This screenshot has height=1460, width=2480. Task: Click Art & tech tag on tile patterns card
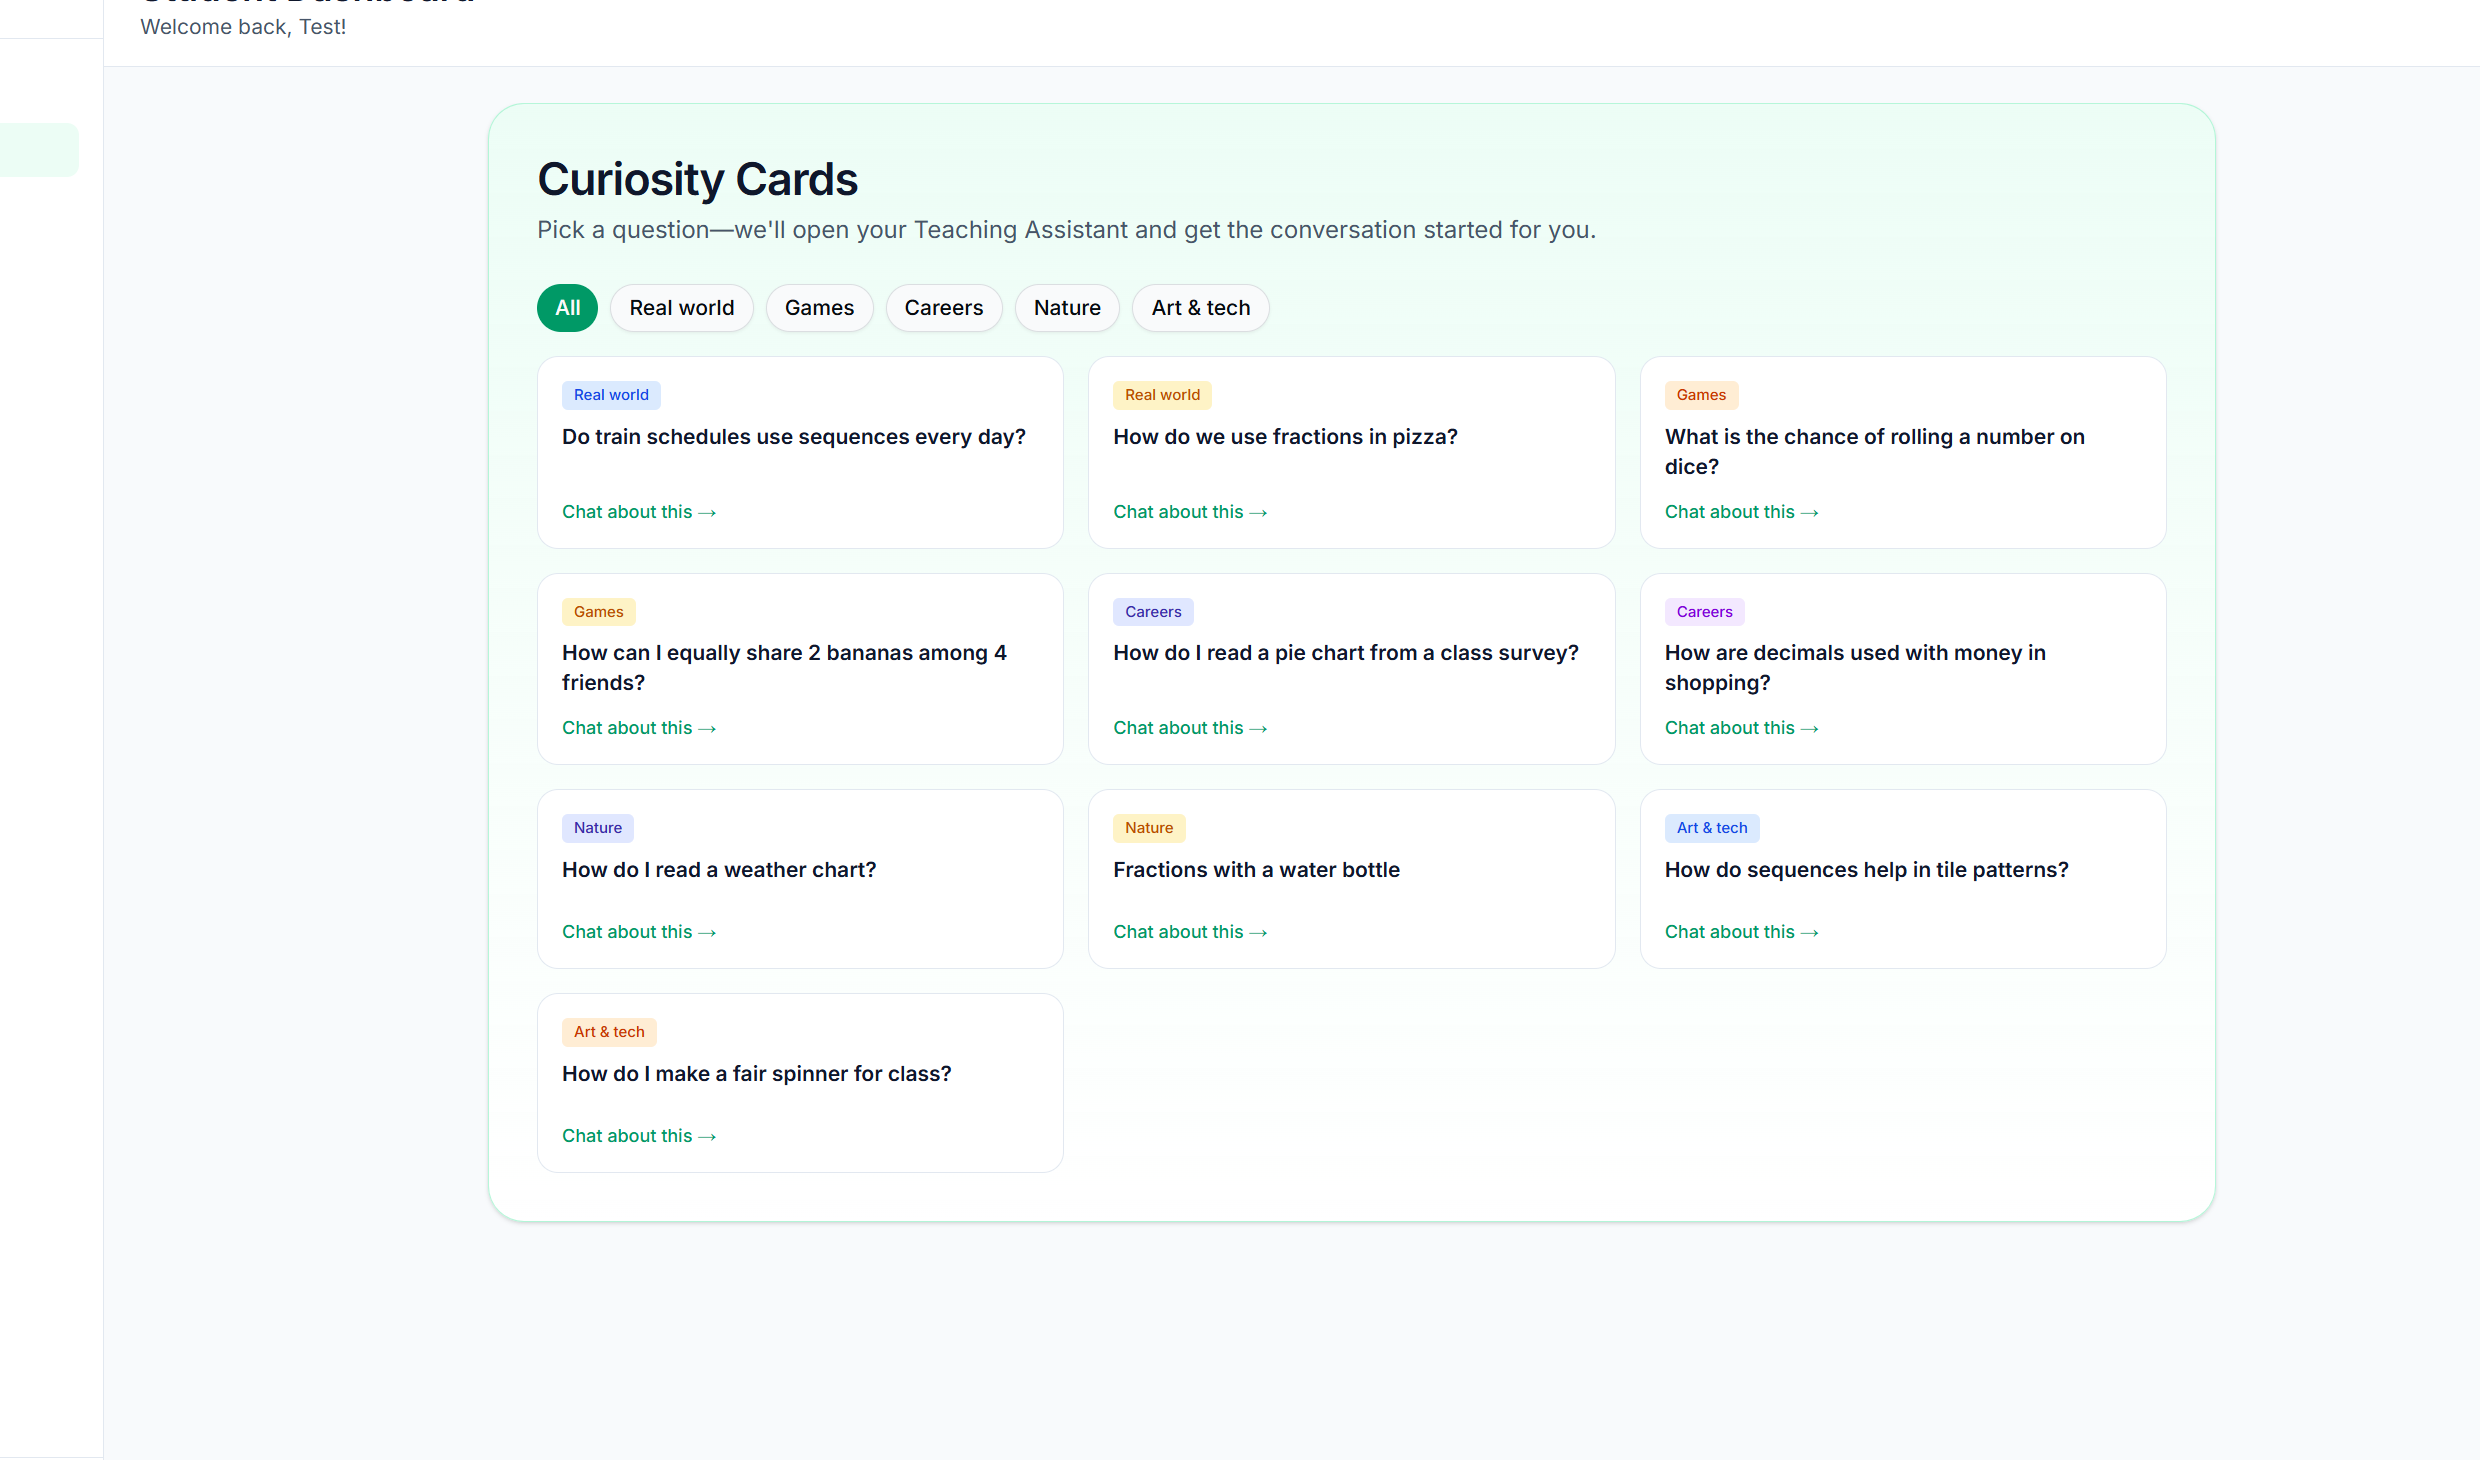pyautogui.click(x=1712, y=828)
